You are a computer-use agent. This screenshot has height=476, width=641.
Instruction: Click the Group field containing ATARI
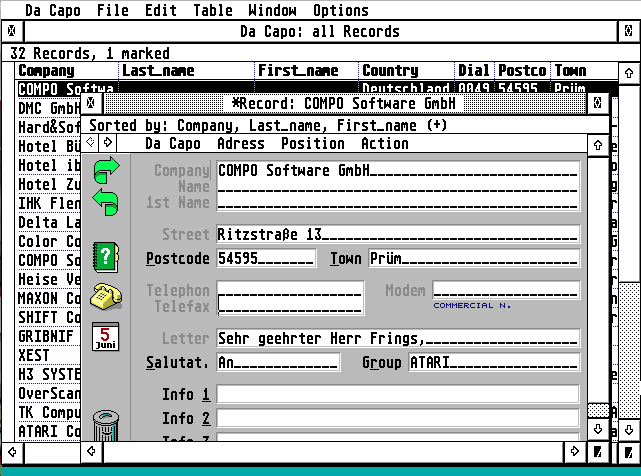pyautogui.click(x=494, y=362)
